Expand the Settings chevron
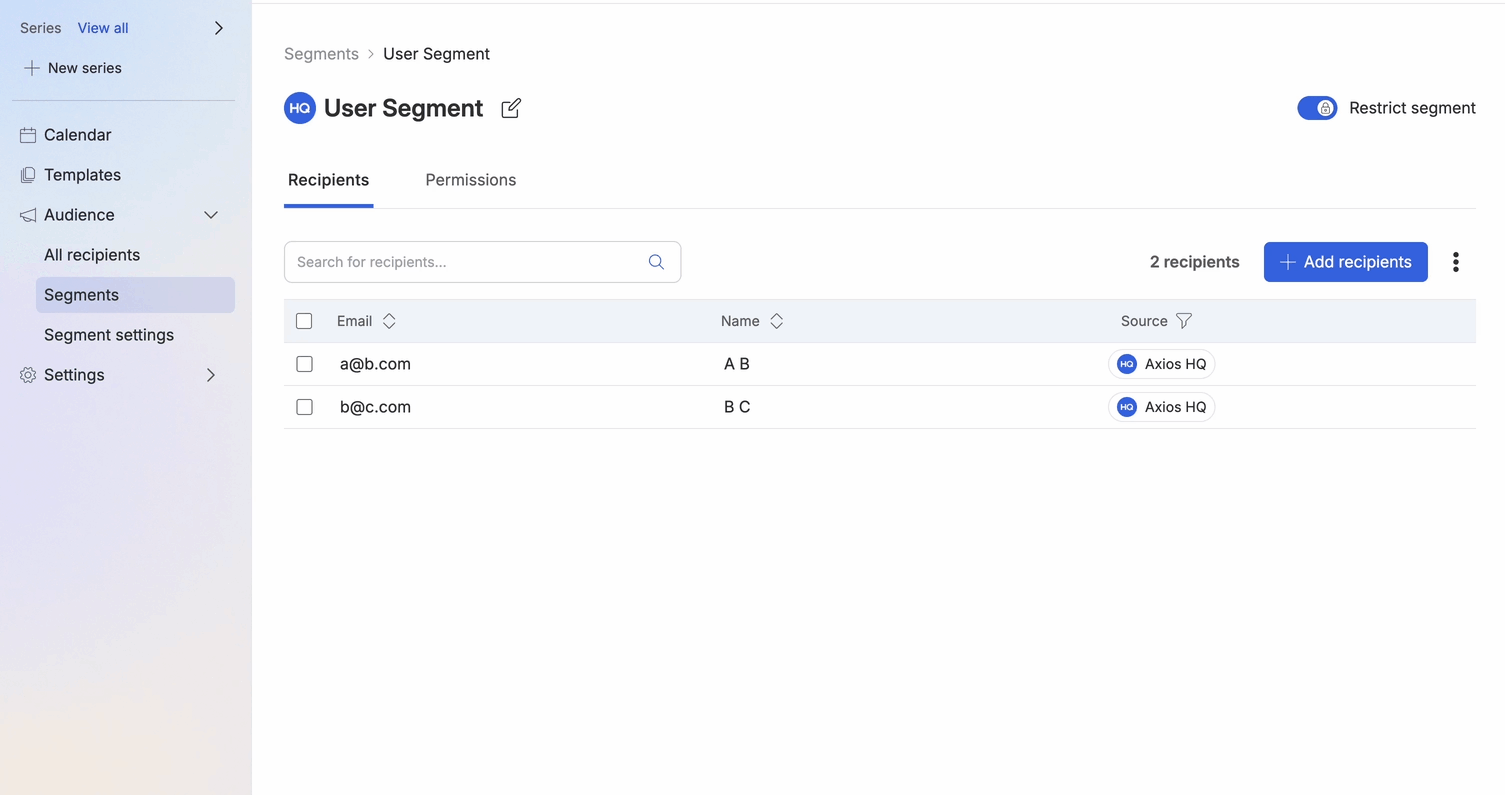 (211, 375)
